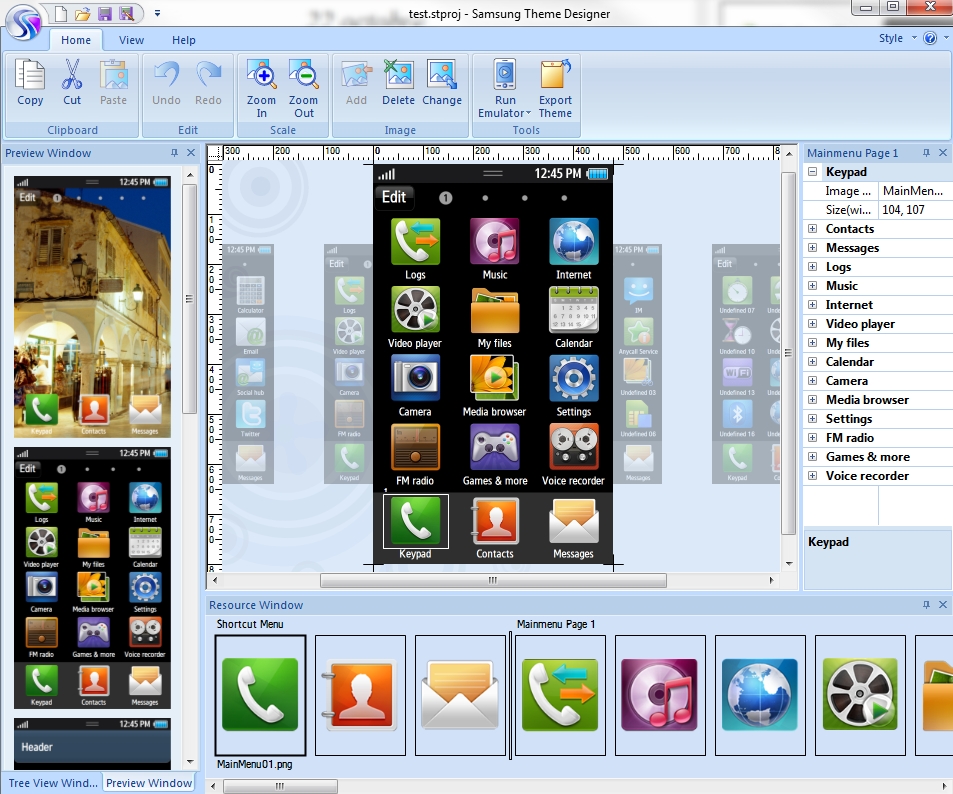953x794 pixels.
Task: Switch to the Home ribbon tab
Action: pos(76,40)
